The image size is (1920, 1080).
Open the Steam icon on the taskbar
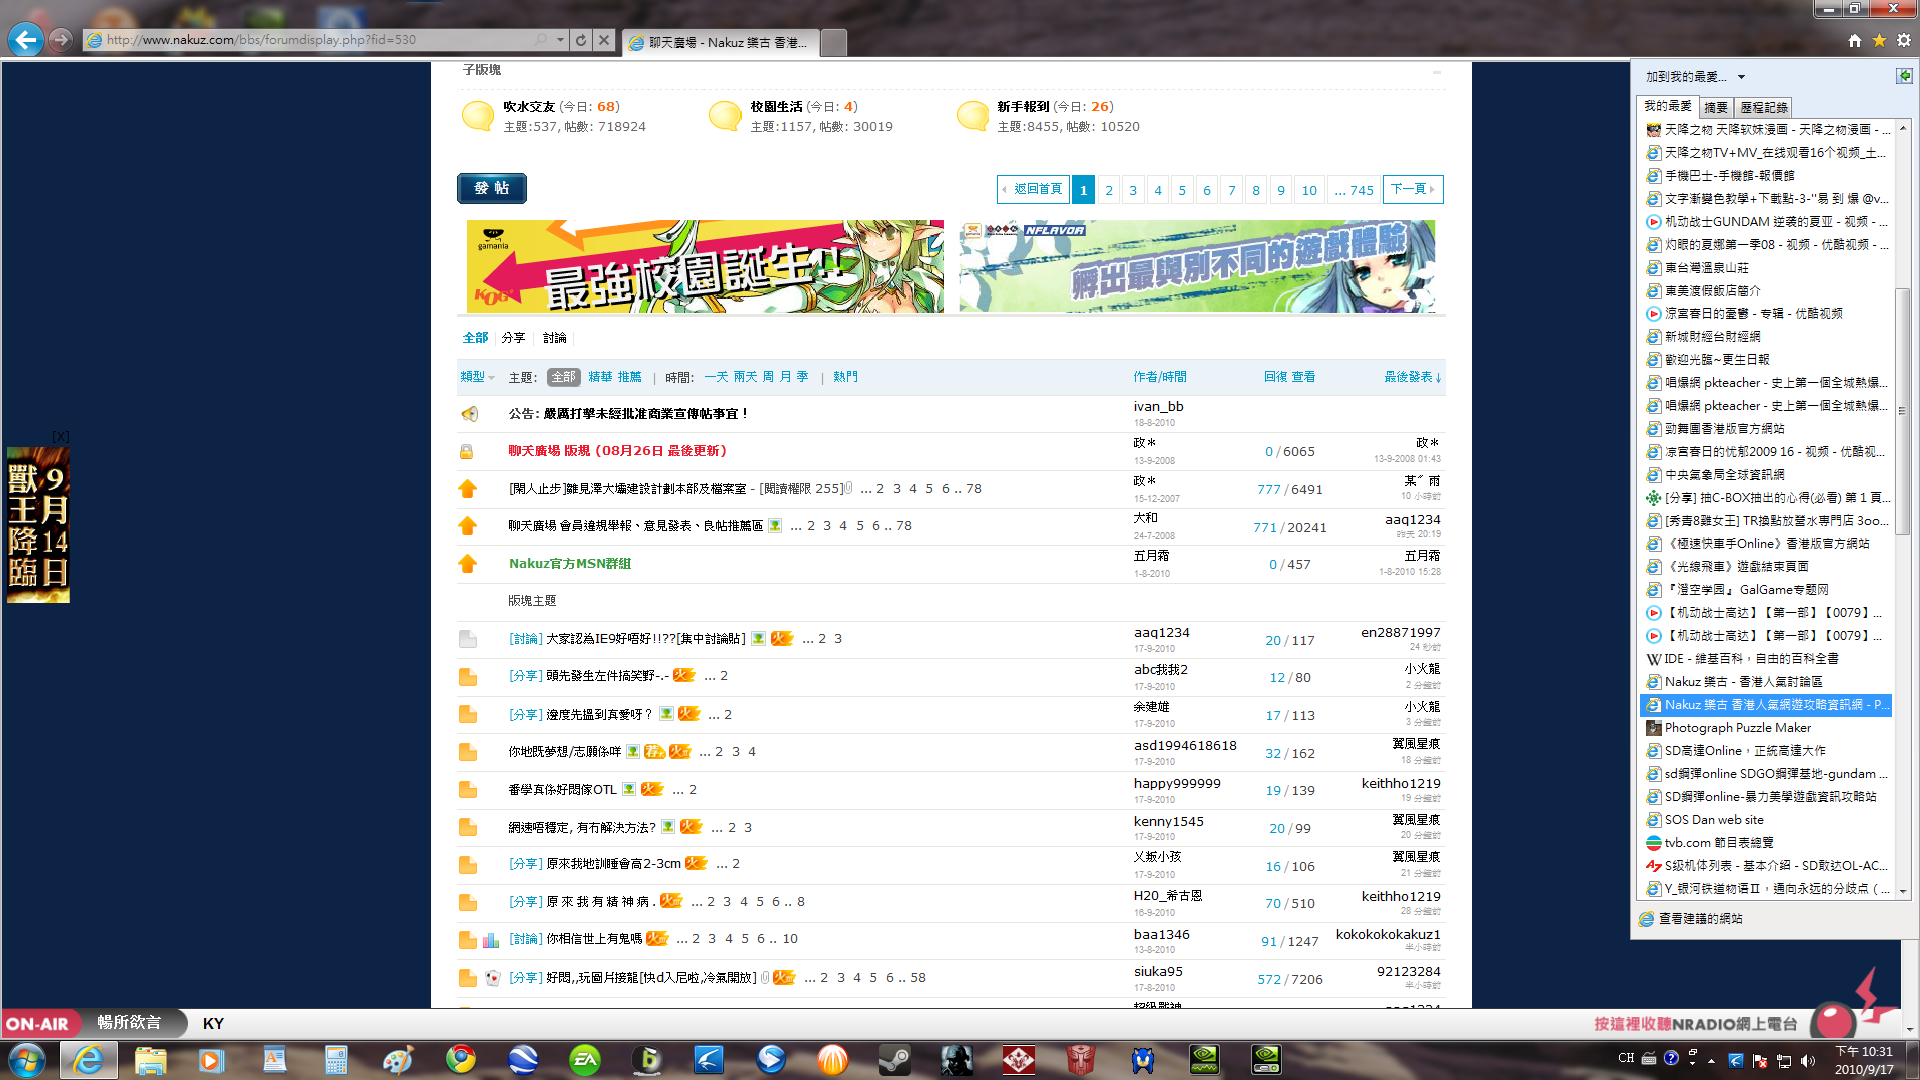pyautogui.click(x=894, y=1059)
